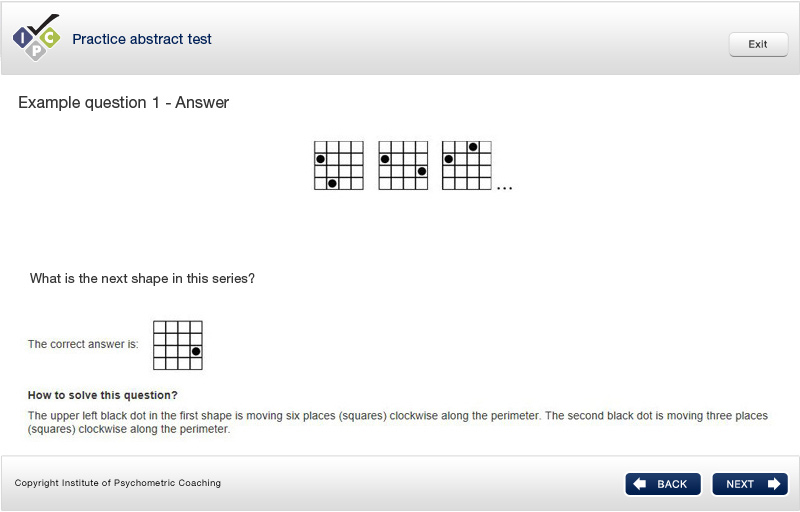The height and width of the screenshot is (512, 800).
Task: Click the Practice abstract test title
Action: [x=142, y=39]
